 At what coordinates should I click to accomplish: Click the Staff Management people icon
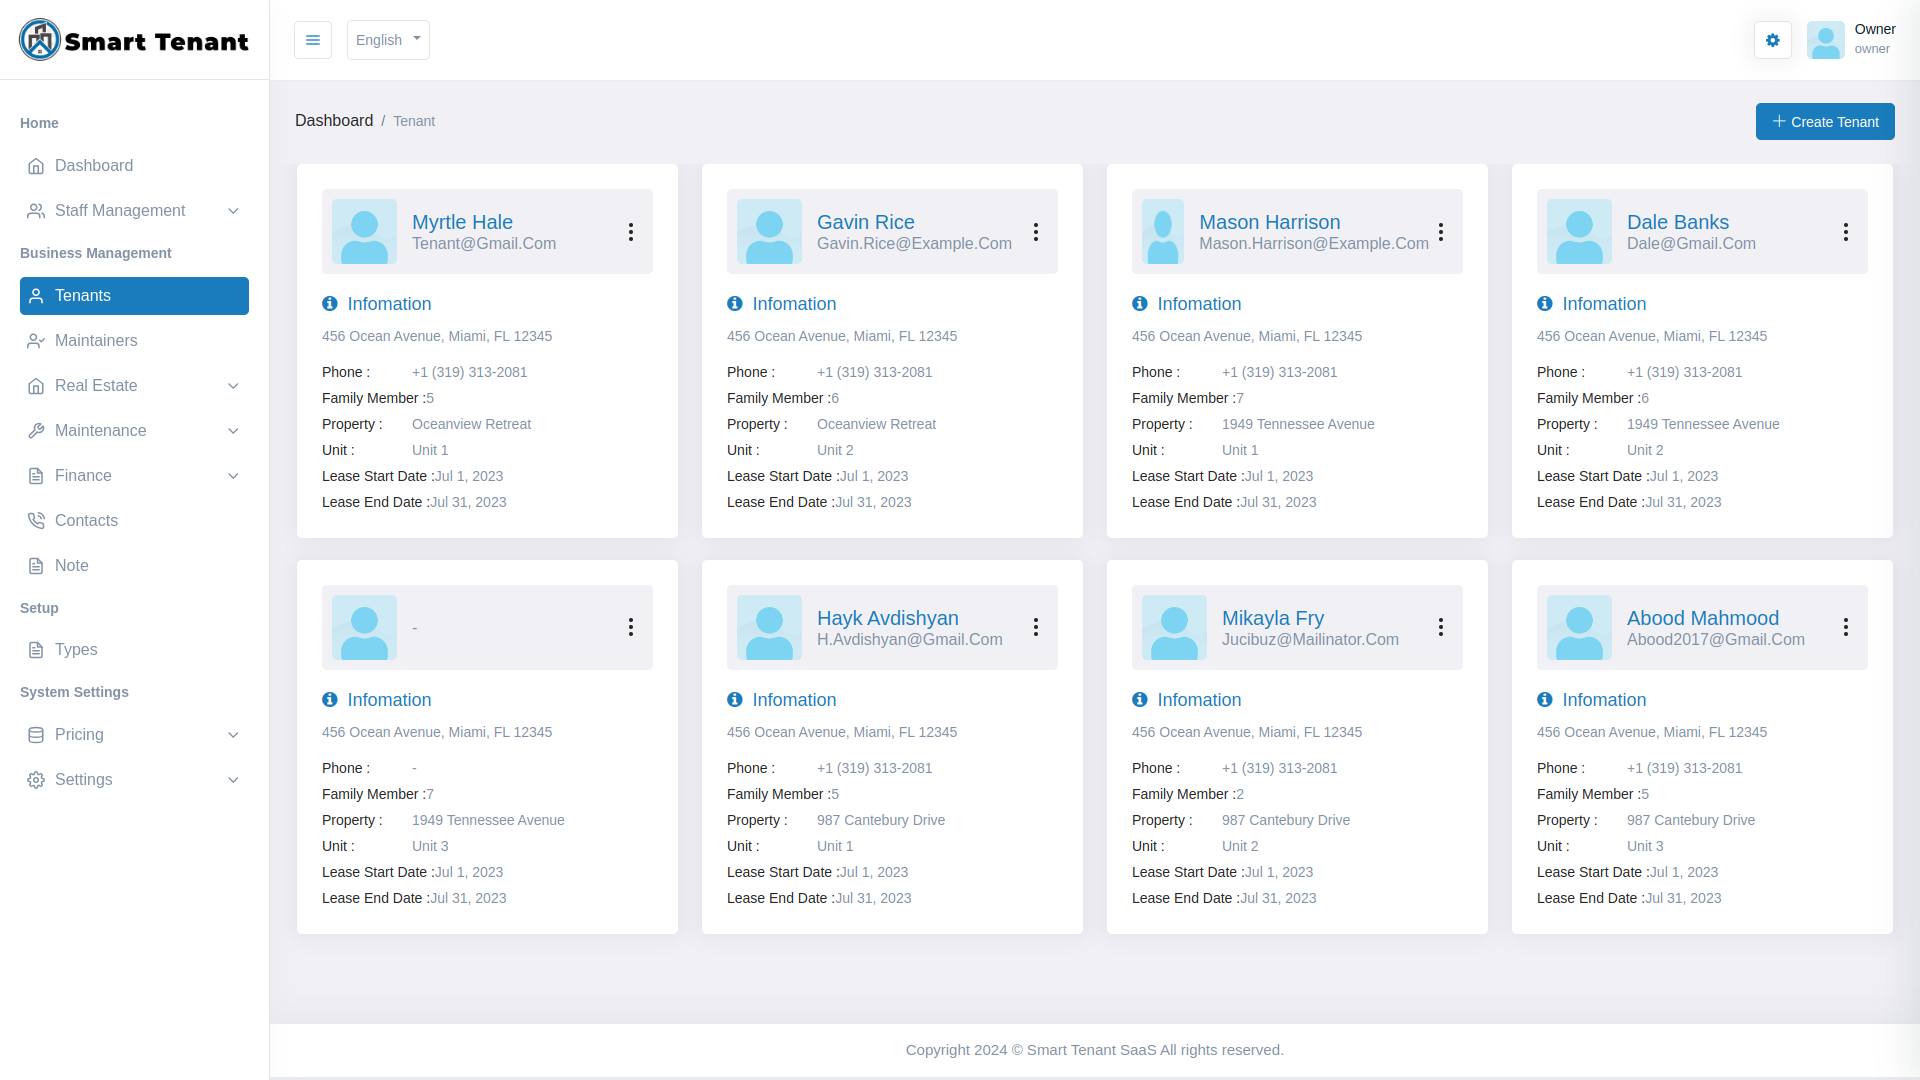[x=36, y=210]
